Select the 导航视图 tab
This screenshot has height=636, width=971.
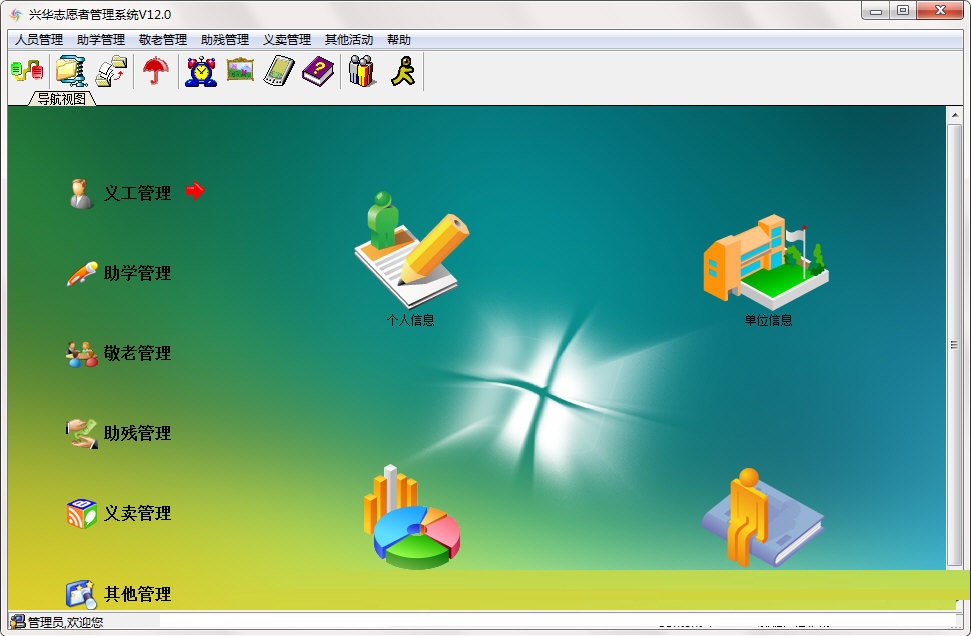(62, 98)
